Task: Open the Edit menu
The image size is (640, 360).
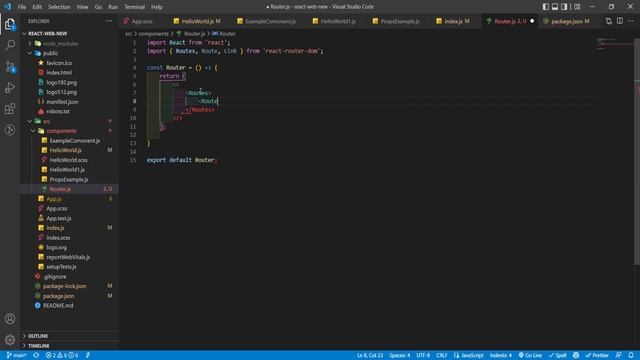Action: pos(37,7)
